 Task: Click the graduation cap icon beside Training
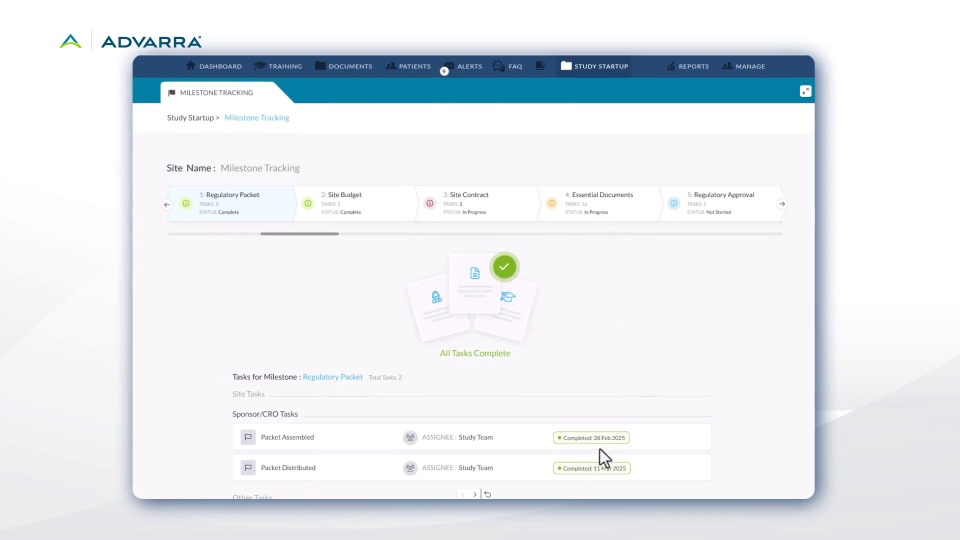[x=259, y=66]
